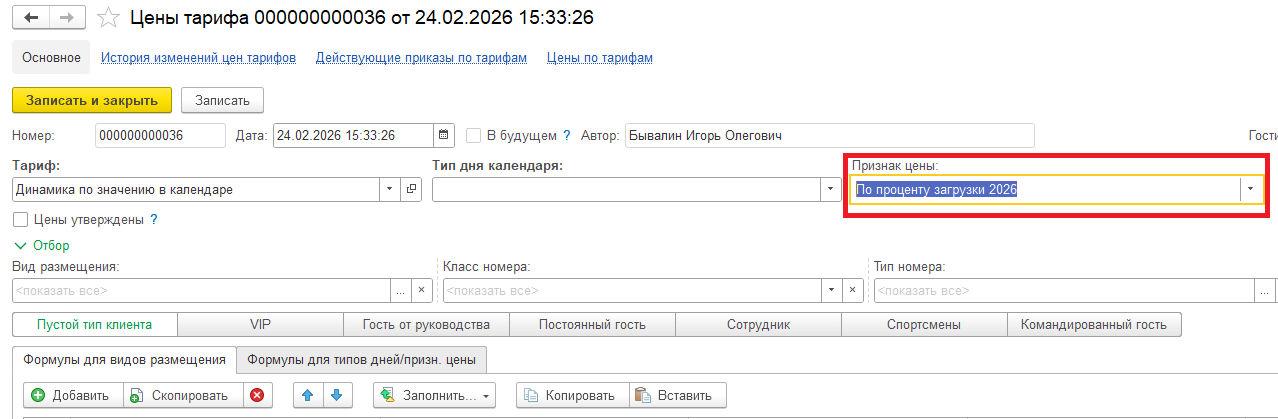Select the Постоянный гость client type
1278x419 pixels.
click(592, 324)
